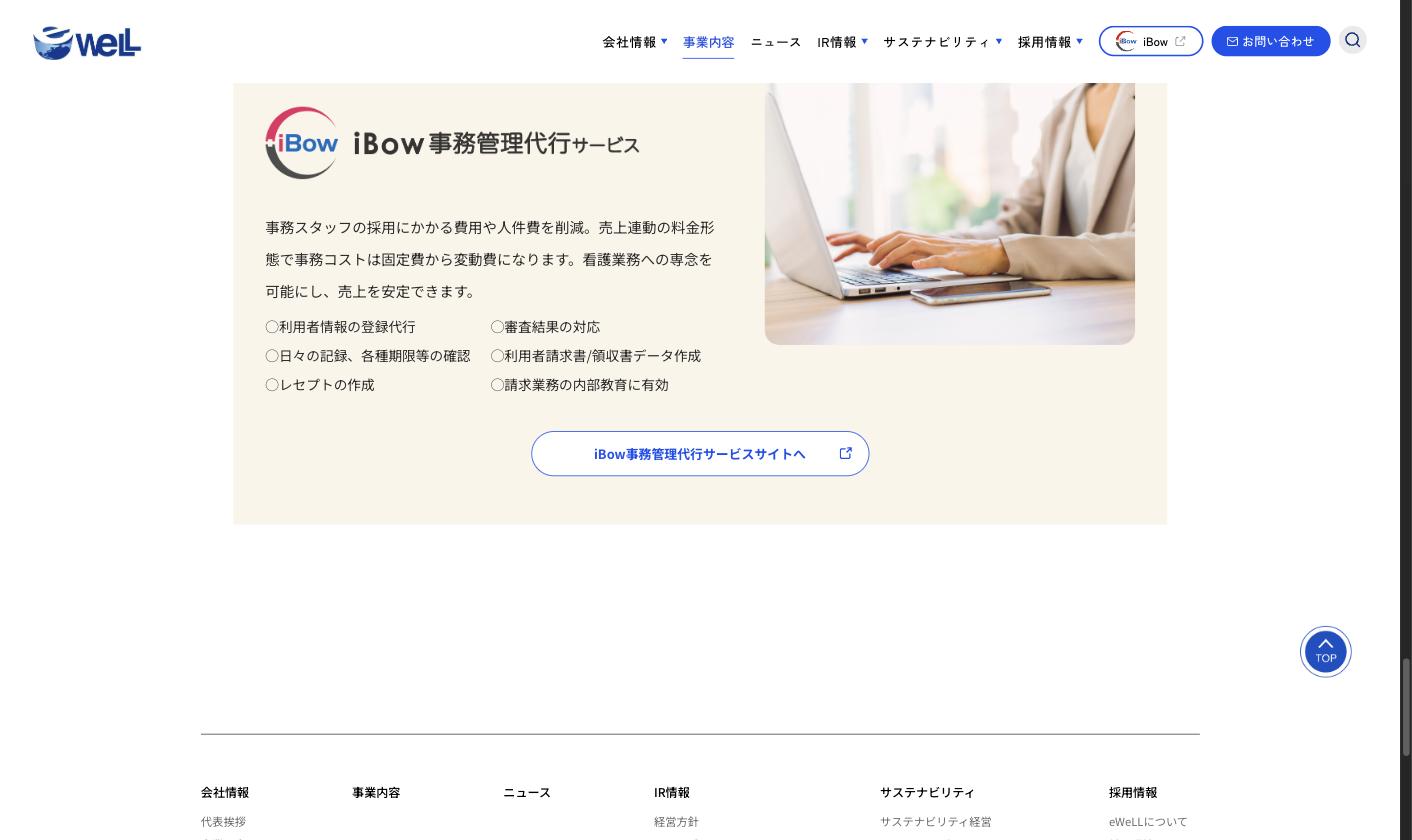The image size is (1412, 840).
Task: Open サステナビリティ in the top navigation
Action: 936,42
